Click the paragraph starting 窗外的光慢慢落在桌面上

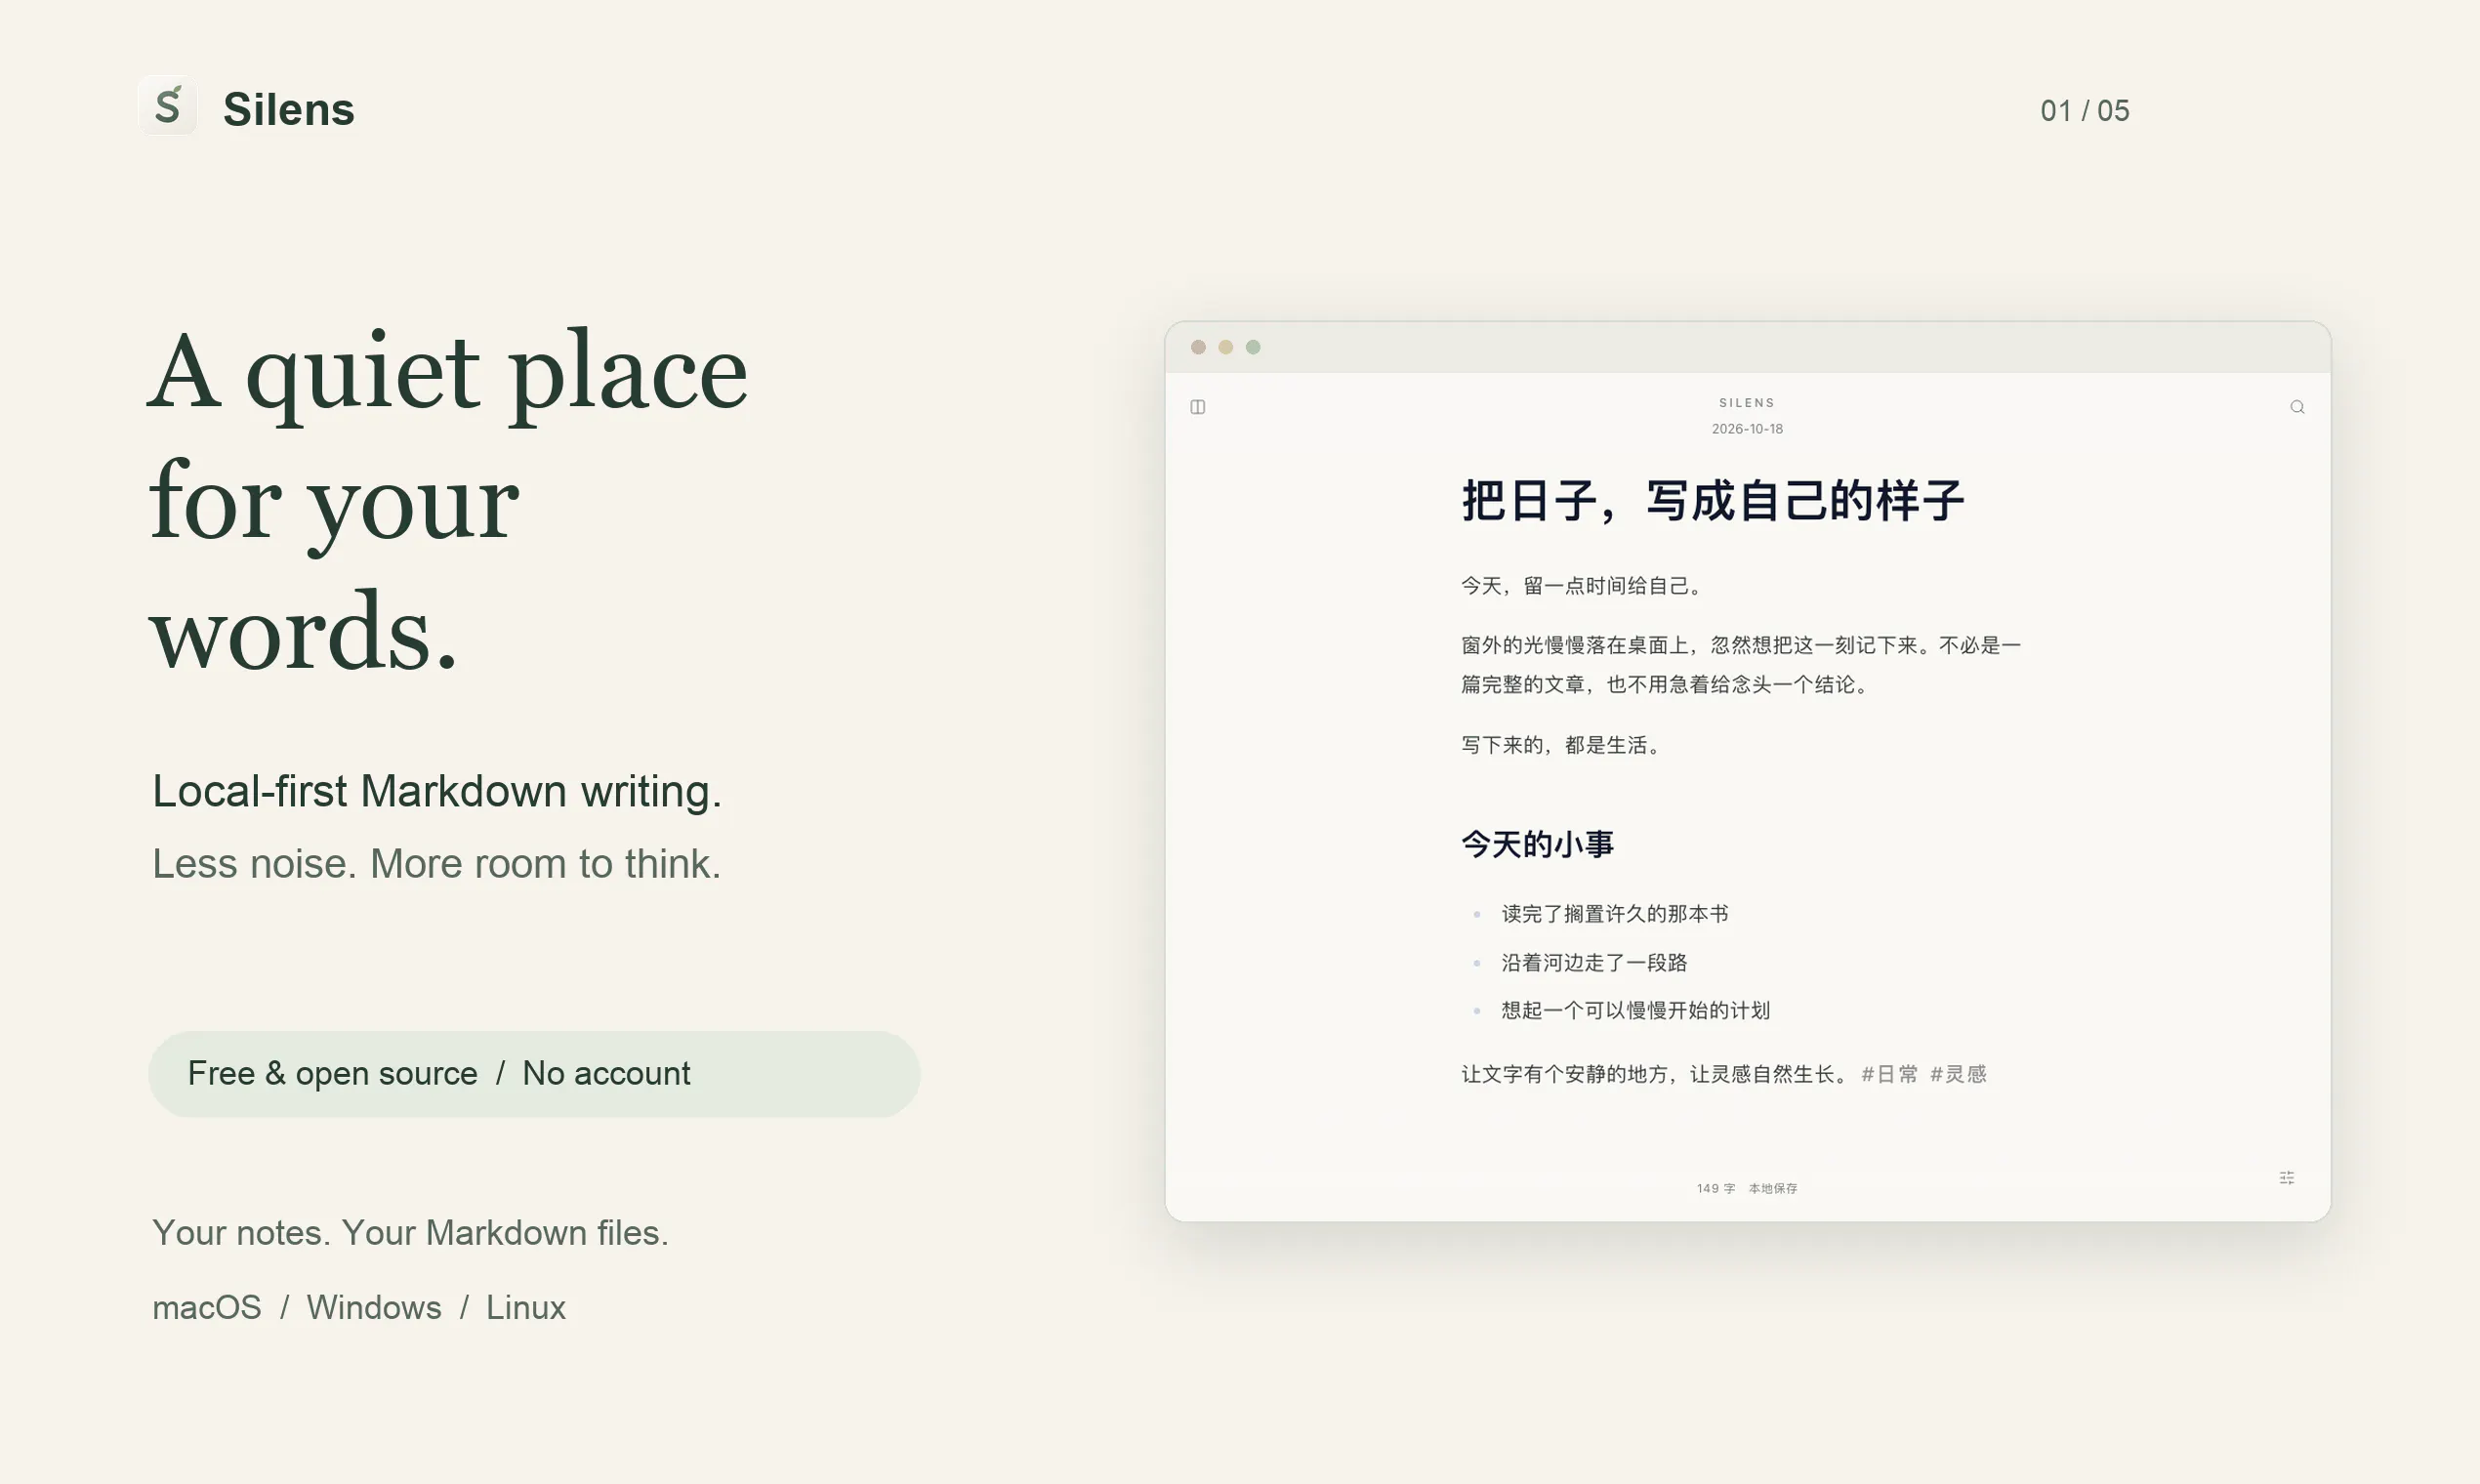tap(1741, 665)
